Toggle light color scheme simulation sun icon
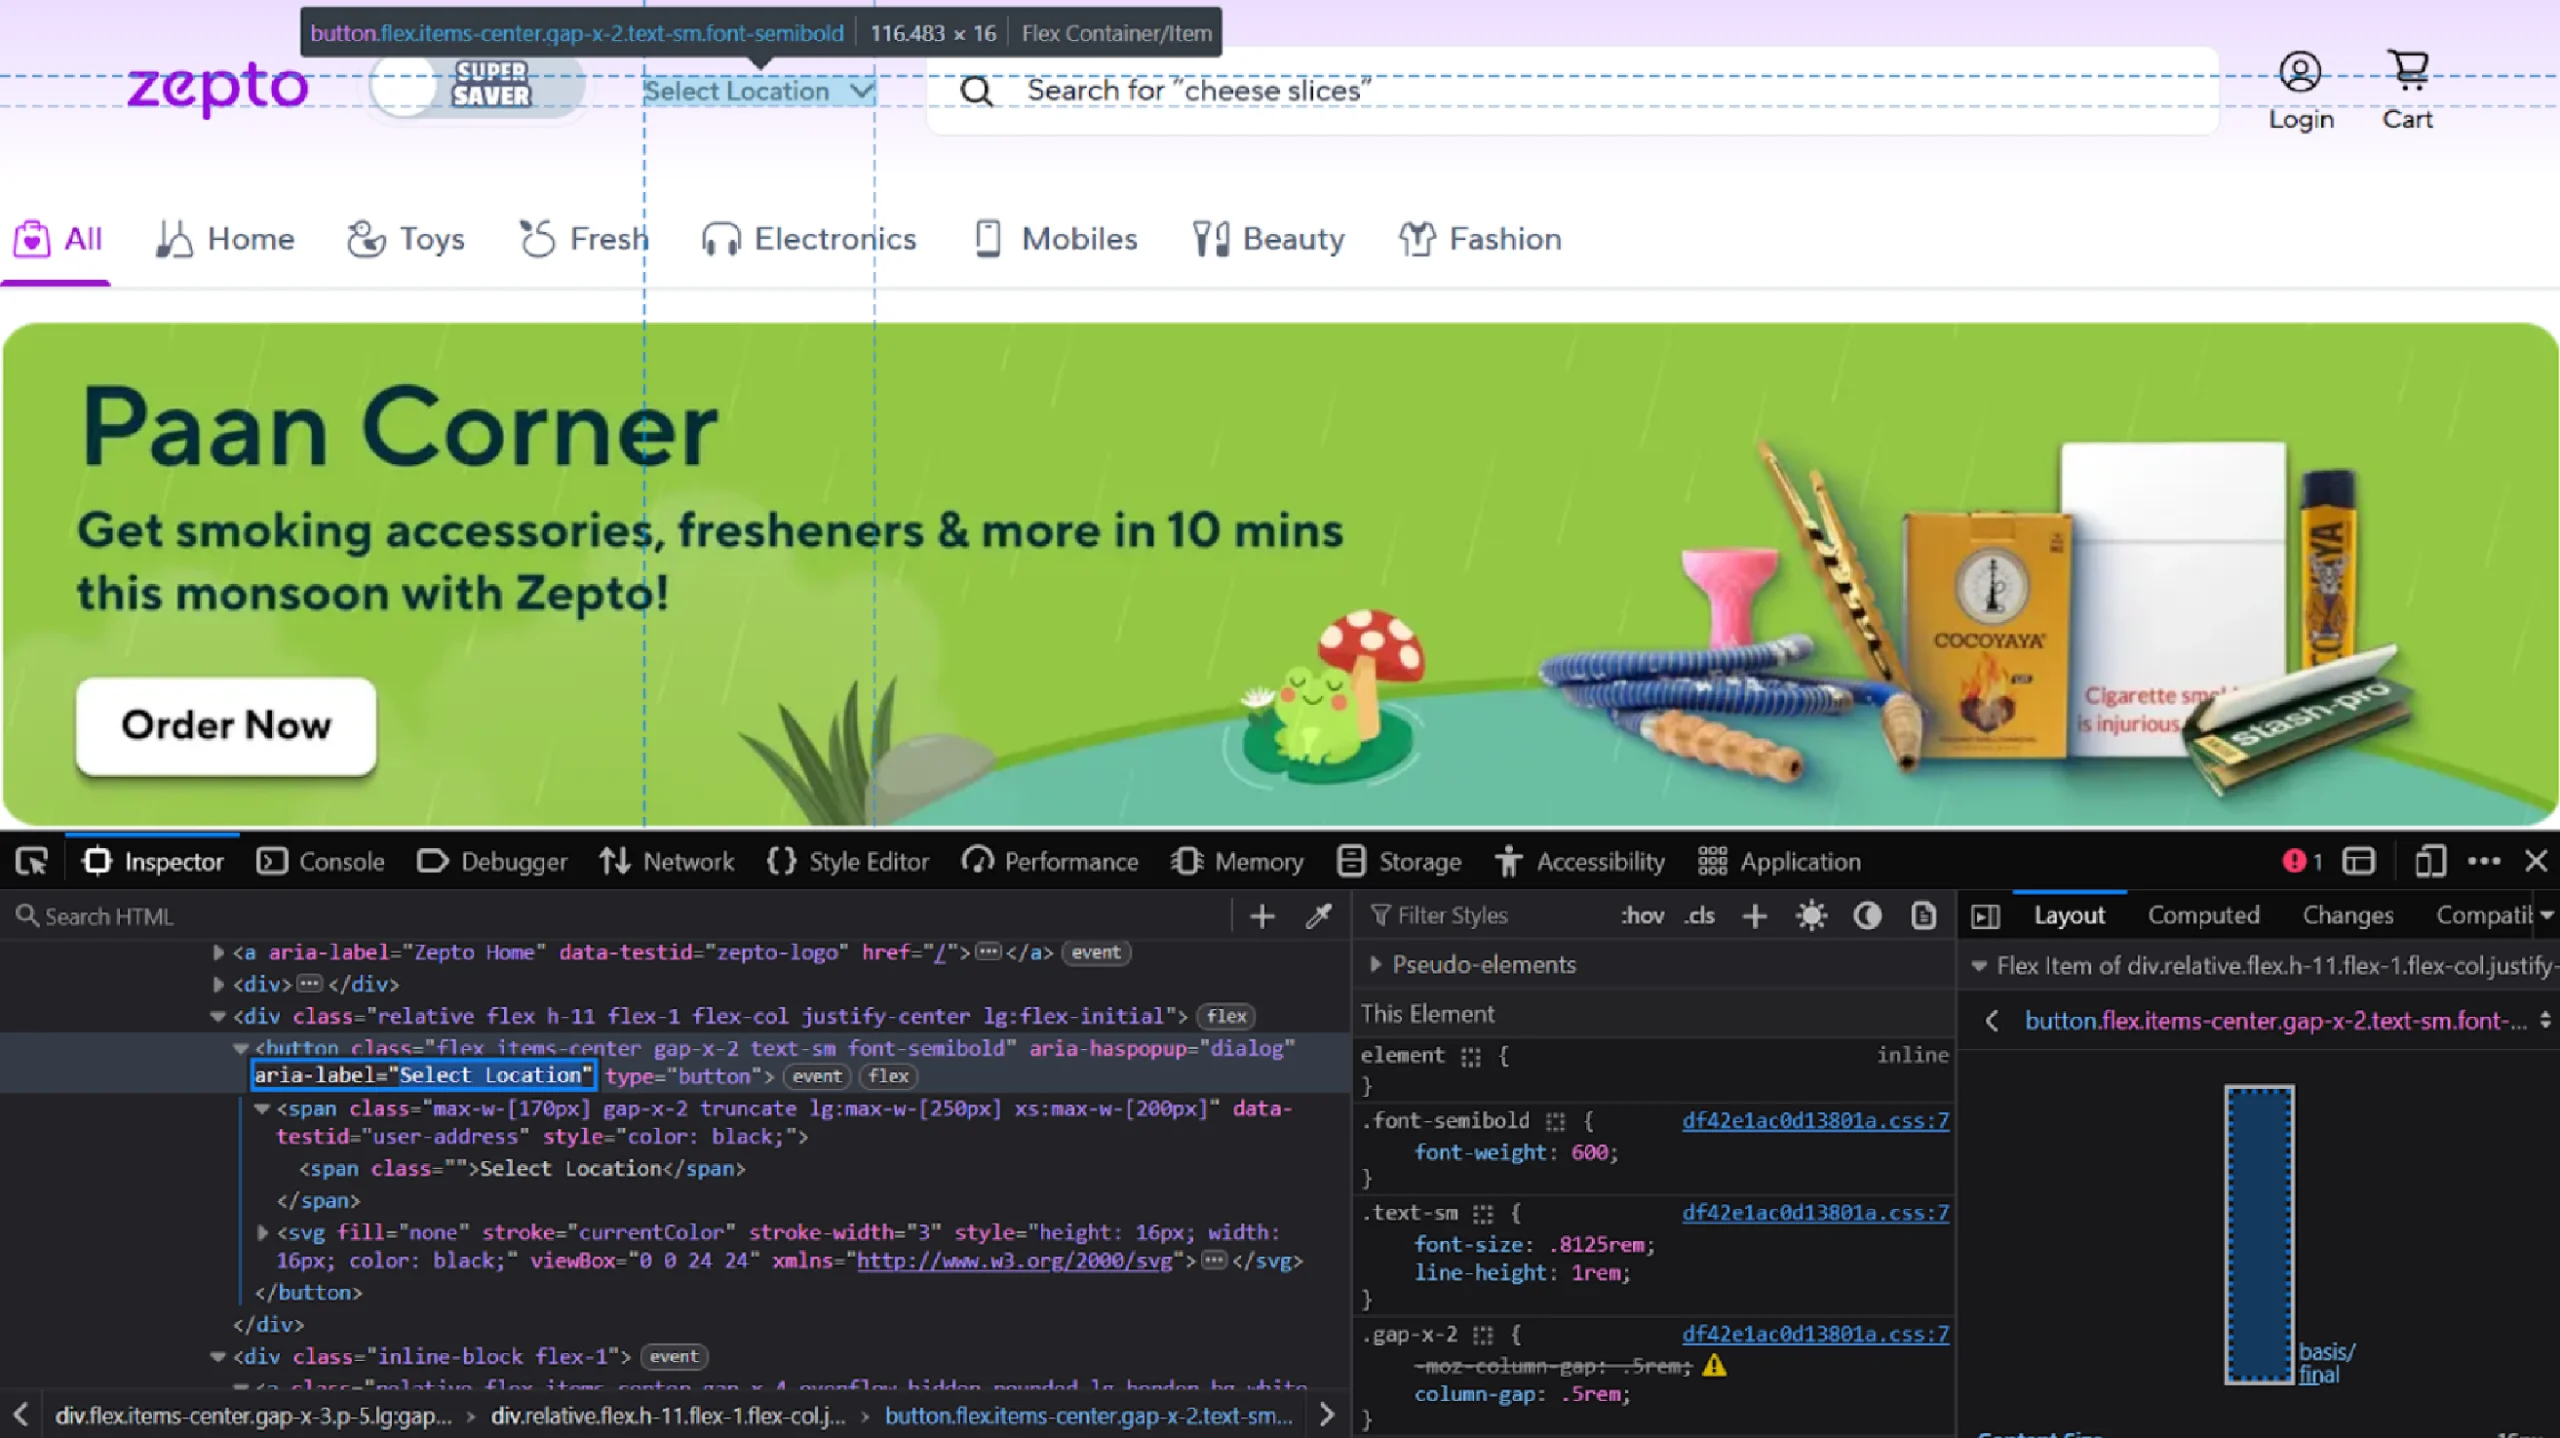The width and height of the screenshot is (2560, 1438). [x=1811, y=916]
